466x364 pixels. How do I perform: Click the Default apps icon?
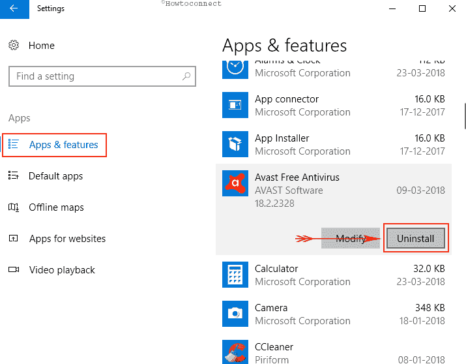[13, 175]
